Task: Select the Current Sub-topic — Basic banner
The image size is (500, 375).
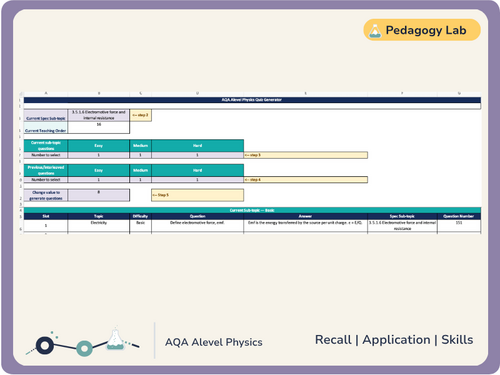Action: 252,210
